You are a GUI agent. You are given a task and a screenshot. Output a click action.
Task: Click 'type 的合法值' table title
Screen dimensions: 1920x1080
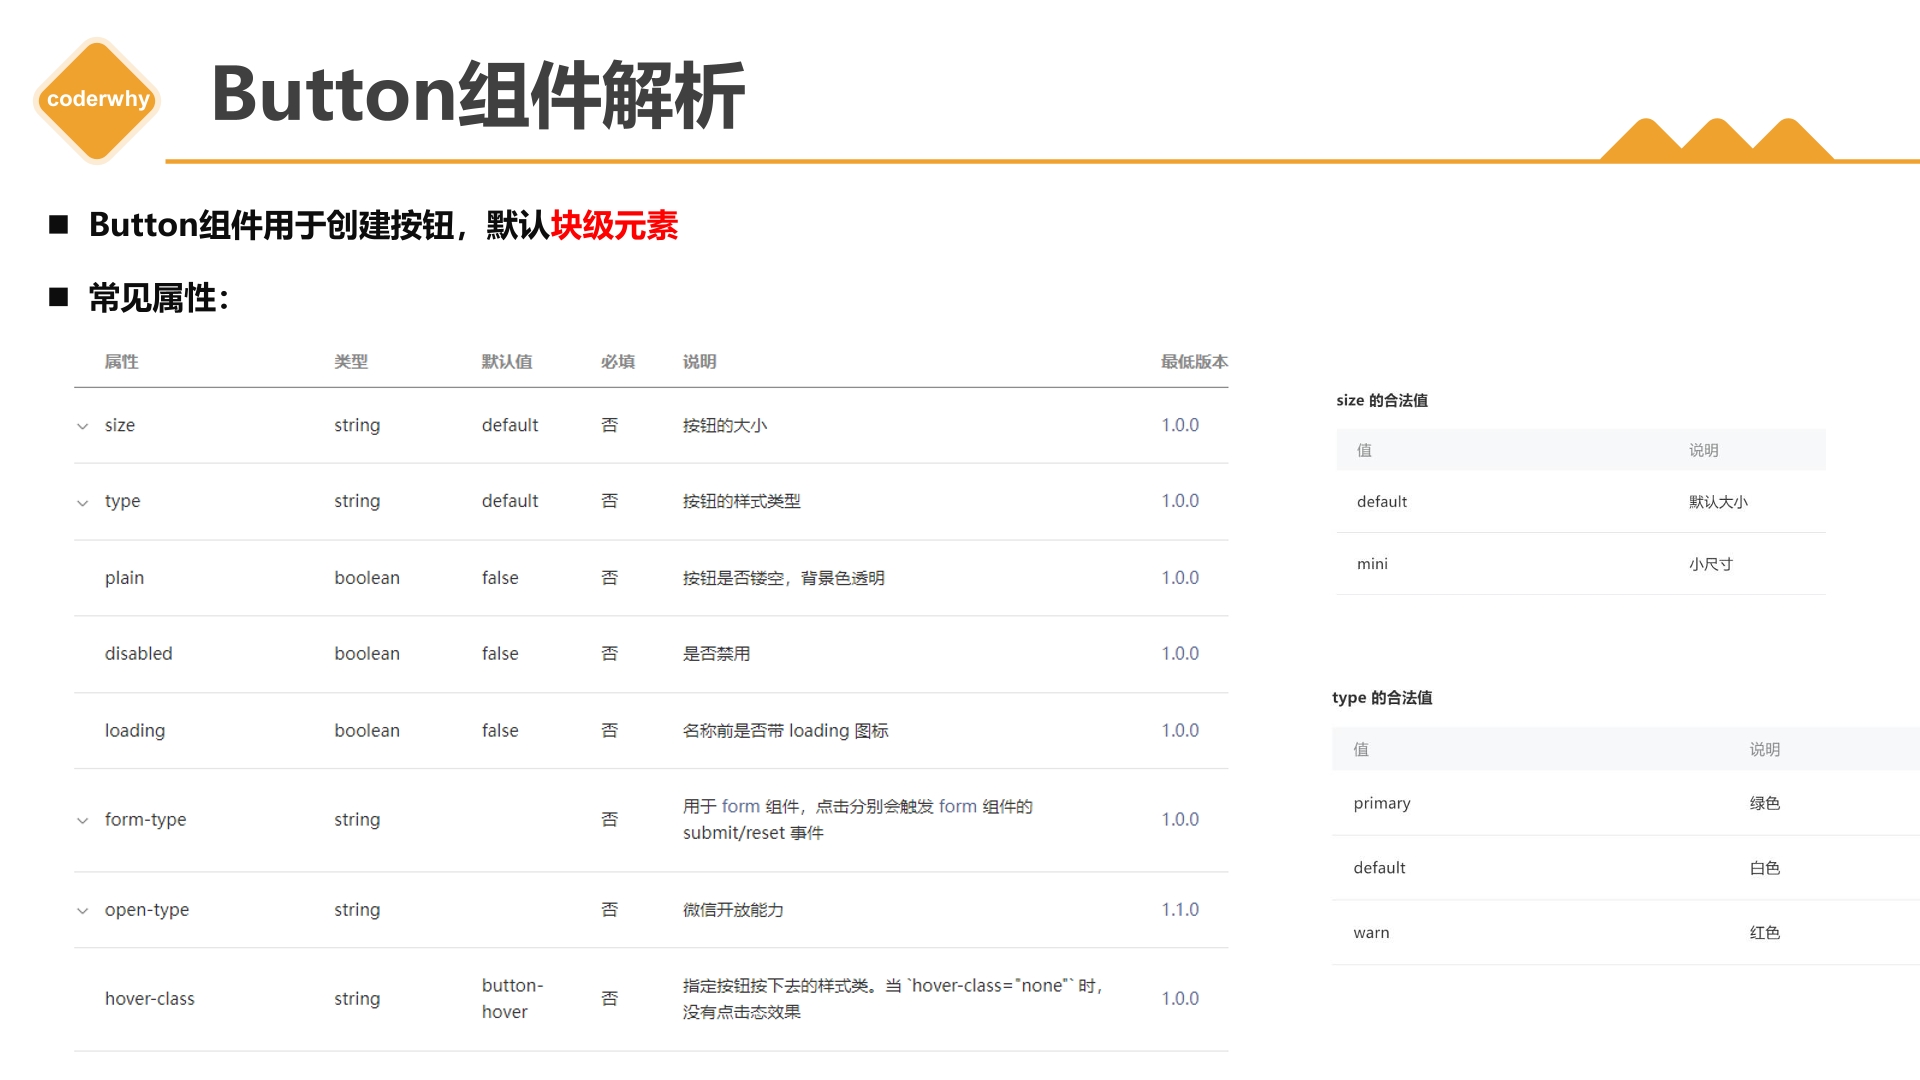click(x=1382, y=697)
